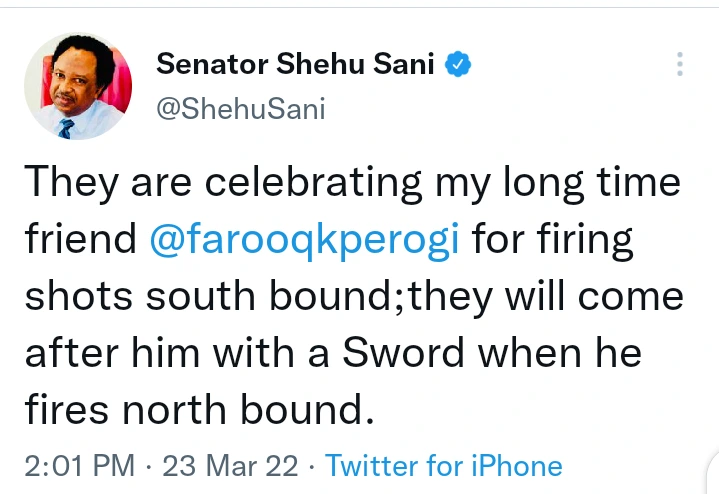Click the blue verified badge
Screen dimensions: 719x494
458,65
